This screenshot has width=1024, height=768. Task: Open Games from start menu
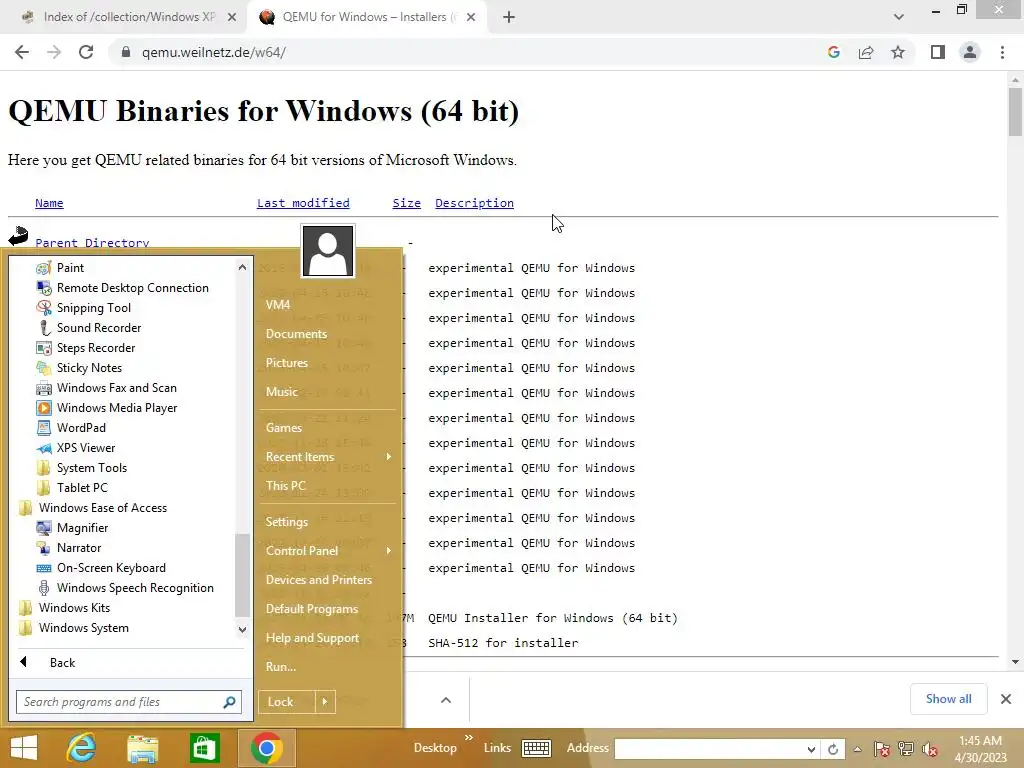283,428
